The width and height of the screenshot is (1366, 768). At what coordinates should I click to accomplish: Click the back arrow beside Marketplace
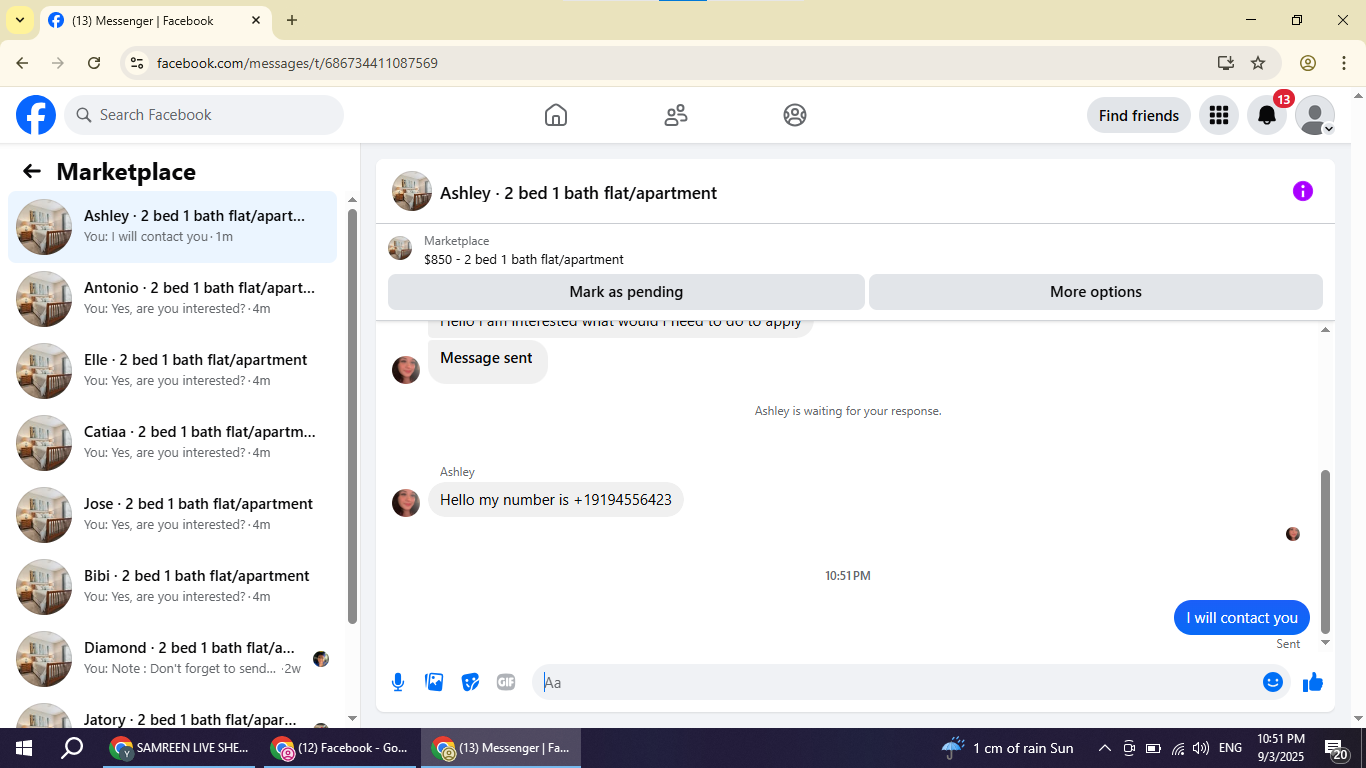[x=32, y=171]
